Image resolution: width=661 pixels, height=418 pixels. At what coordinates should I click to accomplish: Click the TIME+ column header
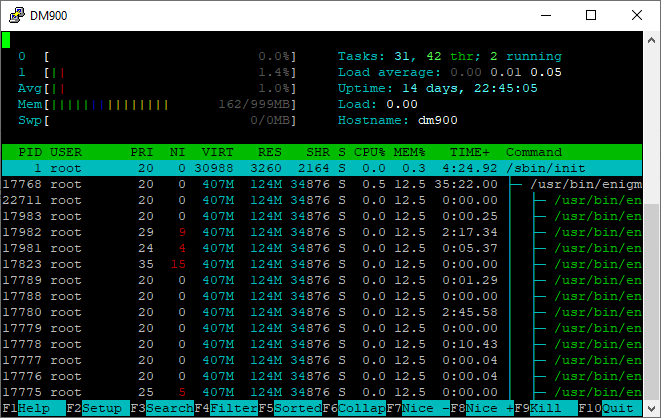[466, 151]
